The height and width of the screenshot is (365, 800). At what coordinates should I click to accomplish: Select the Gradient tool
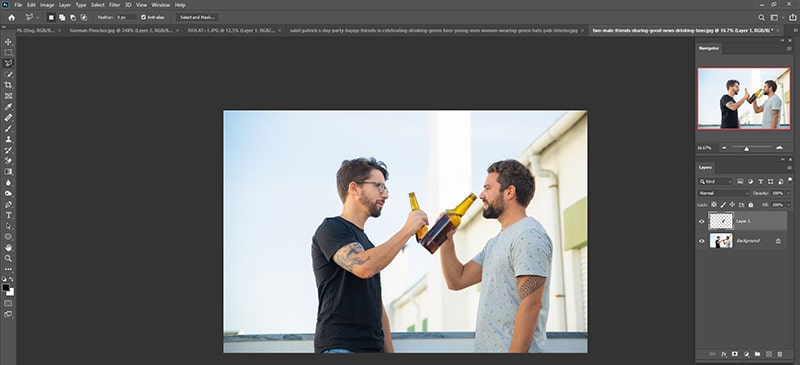[x=8, y=172]
